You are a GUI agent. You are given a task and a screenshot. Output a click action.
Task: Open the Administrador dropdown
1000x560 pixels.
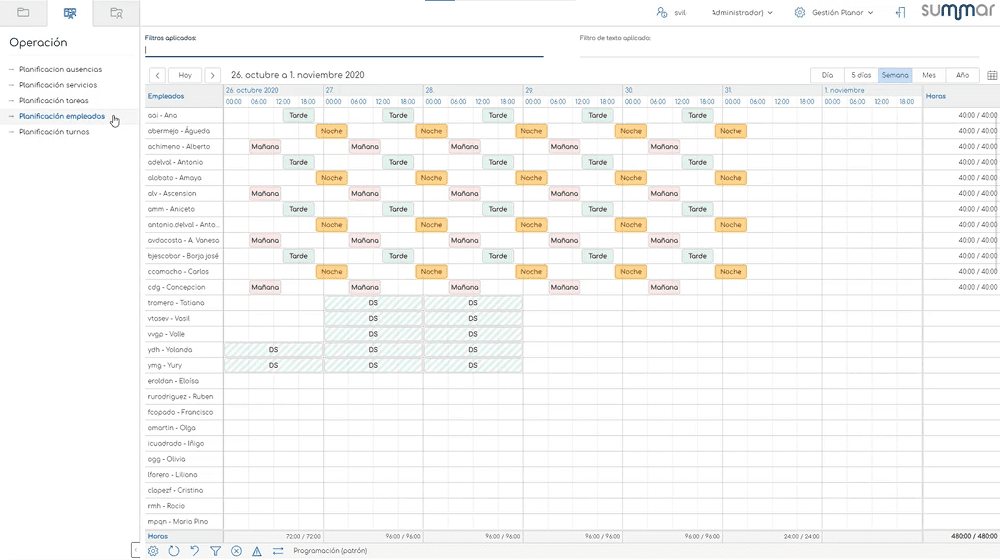click(x=742, y=13)
